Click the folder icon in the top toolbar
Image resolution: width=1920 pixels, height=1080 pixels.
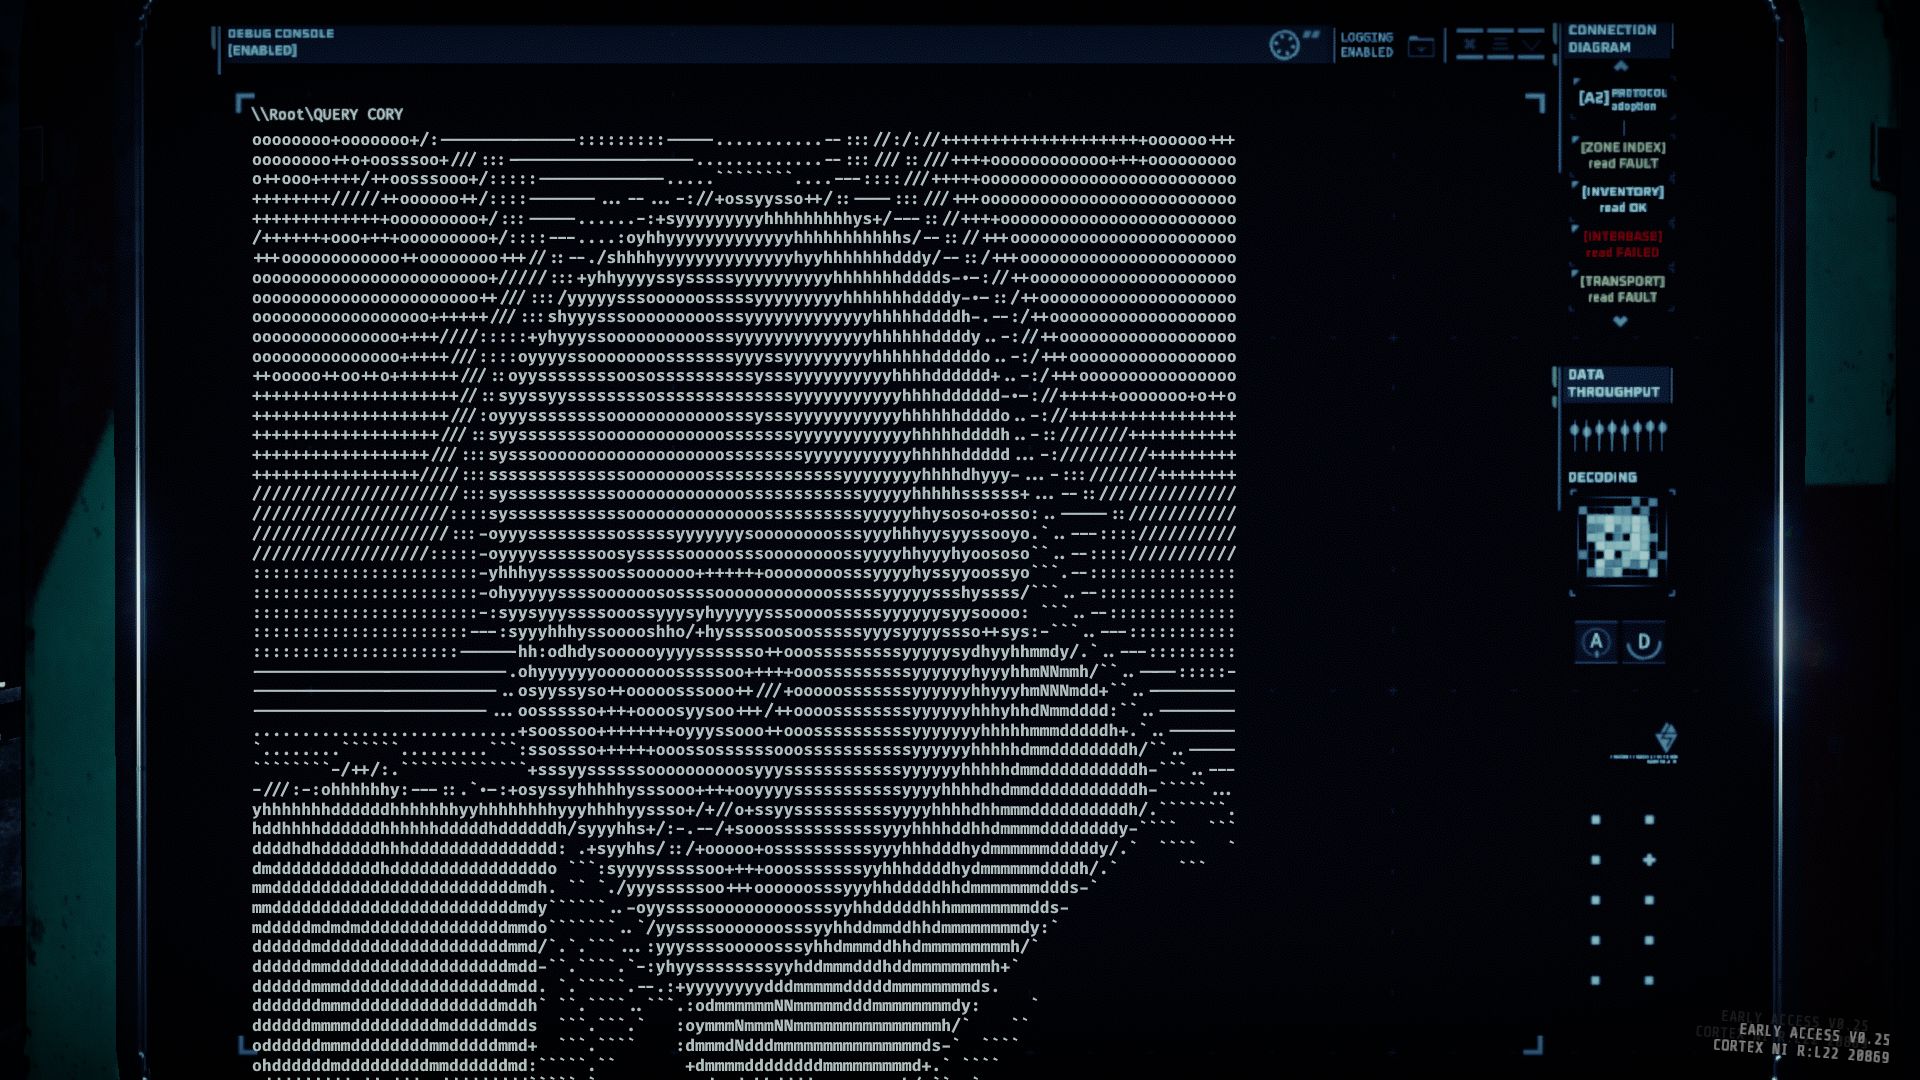click(1420, 45)
